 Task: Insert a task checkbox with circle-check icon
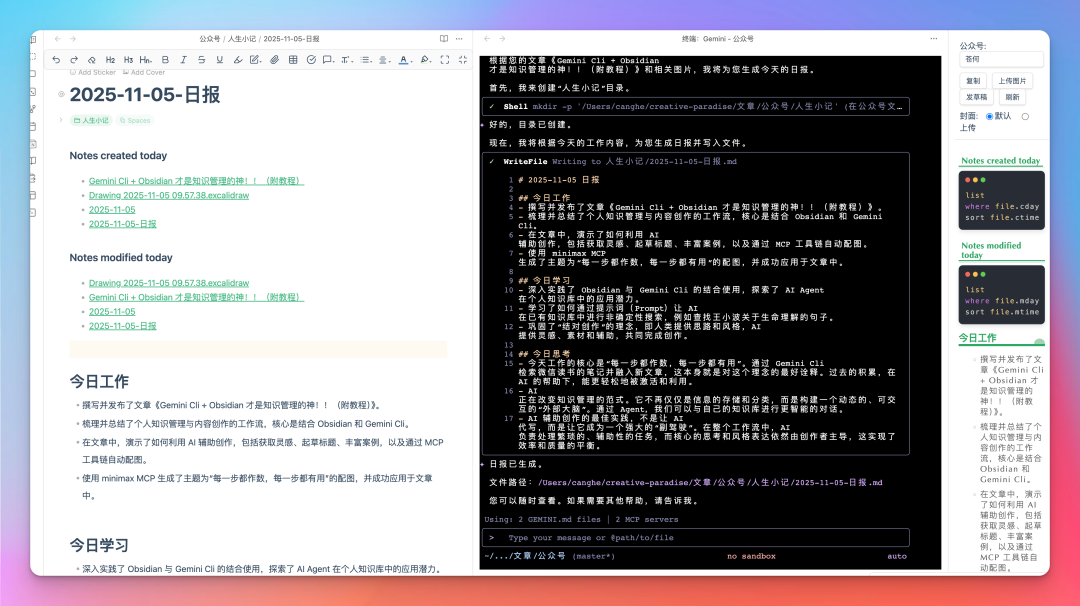[x=311, y=60]
